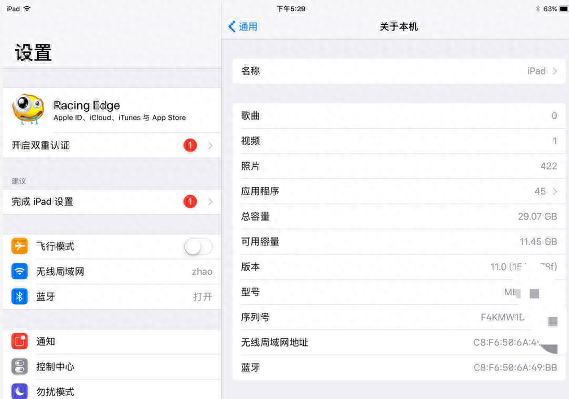Open Racing Edge Apple ID profile
The image size is (569, 399).
pos(112,110)
